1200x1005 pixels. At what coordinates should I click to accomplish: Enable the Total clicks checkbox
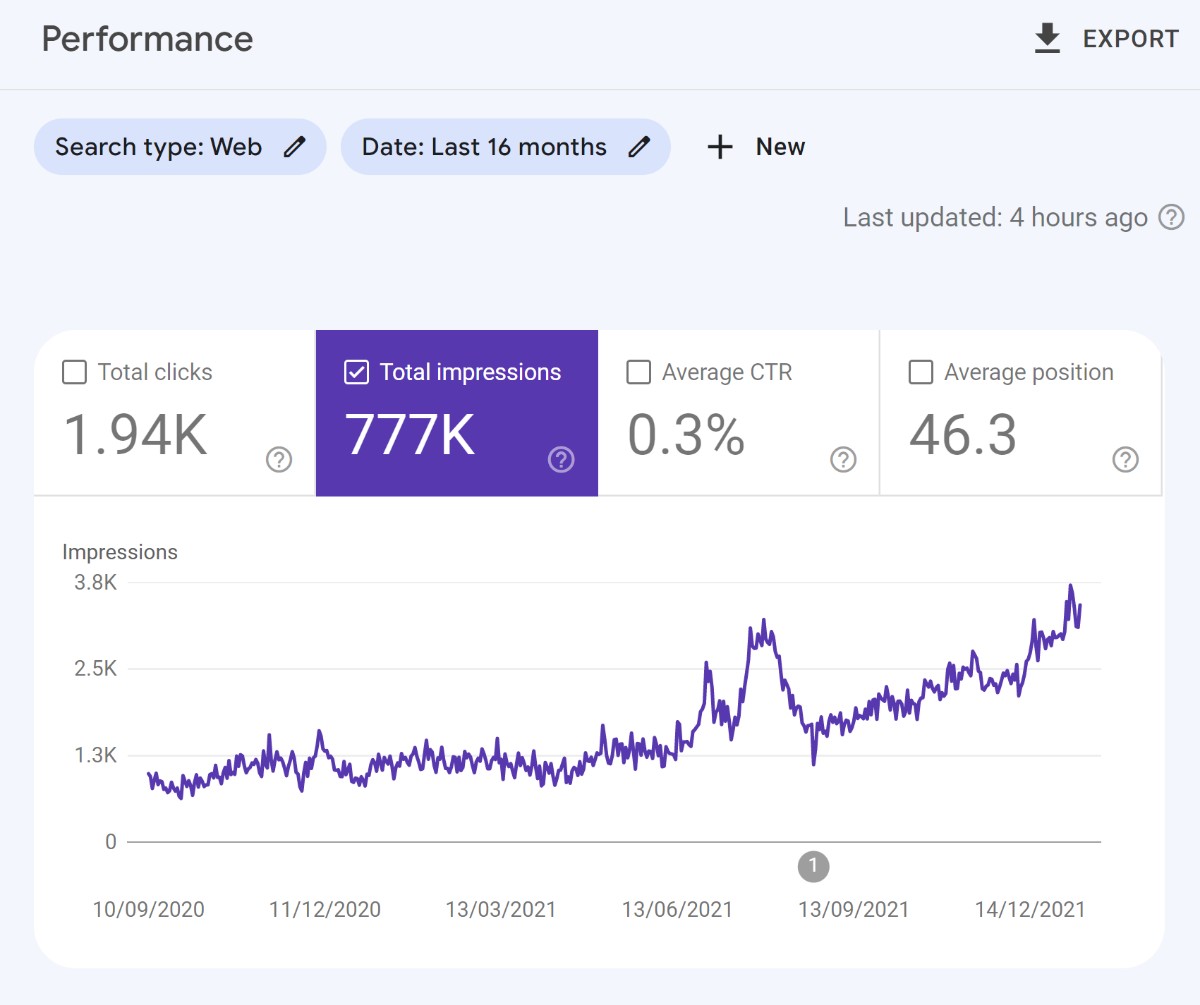pos(74,372)
